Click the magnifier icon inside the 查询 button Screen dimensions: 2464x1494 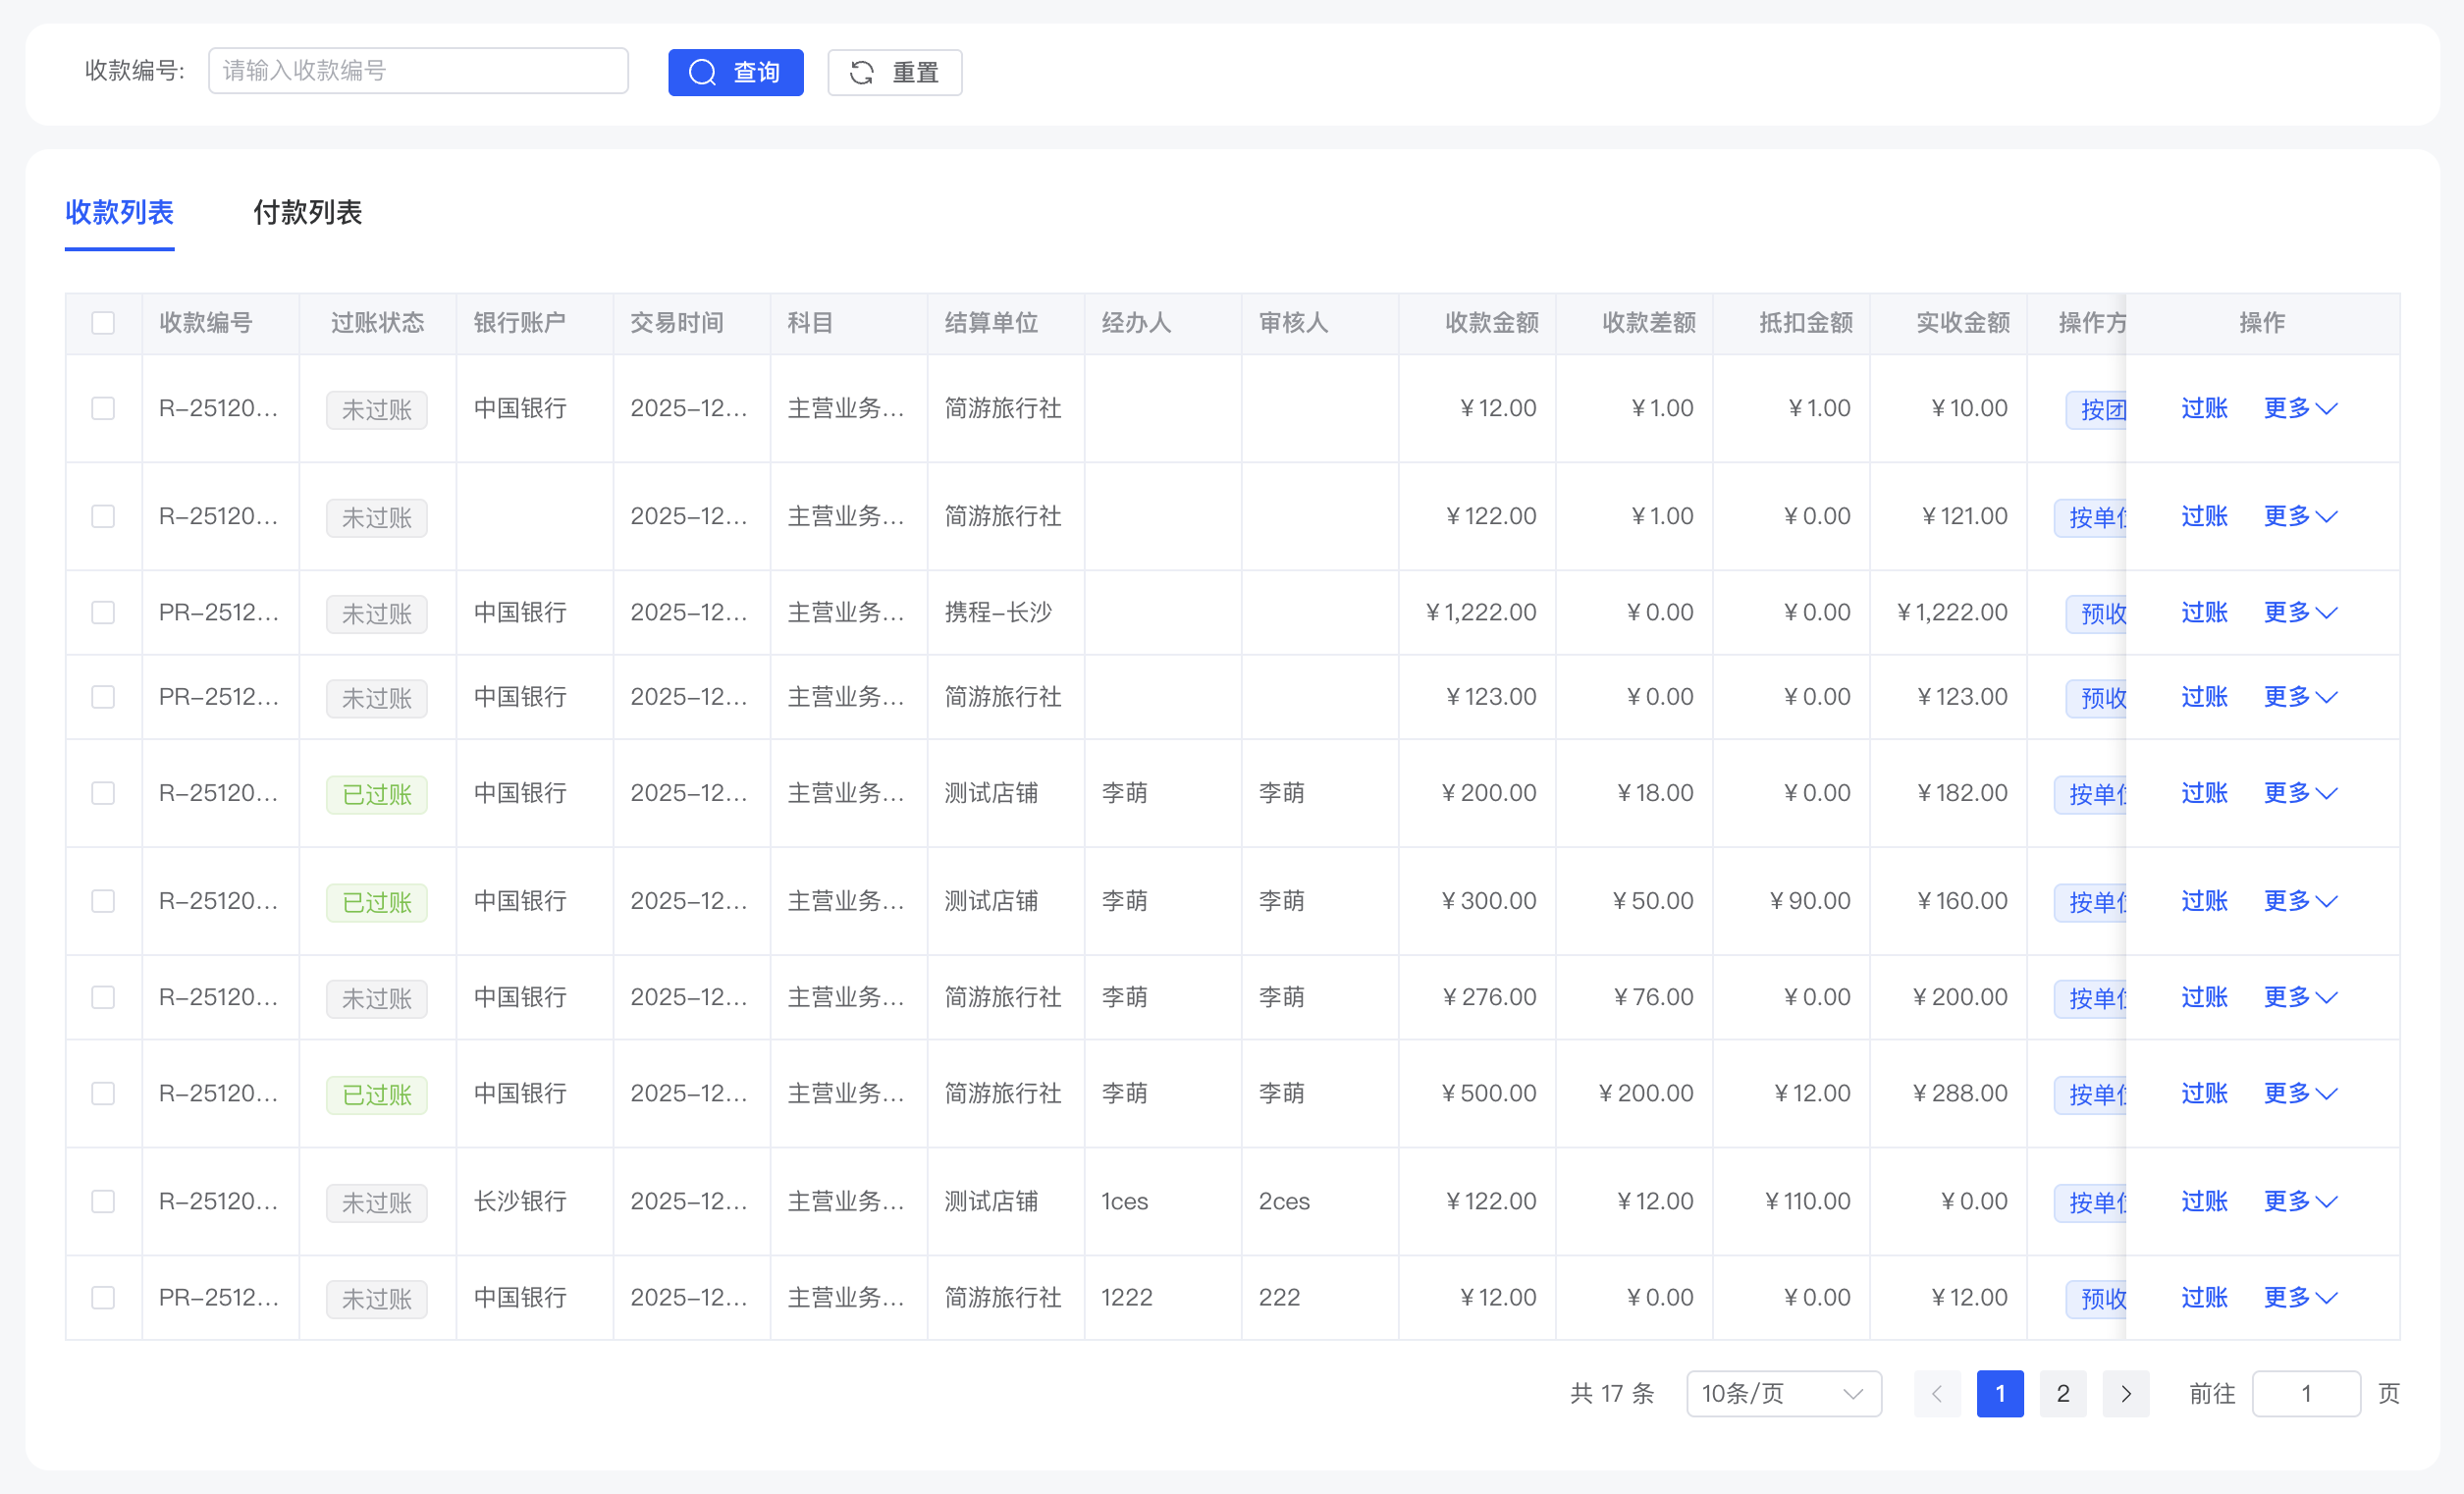click(703, 72)
